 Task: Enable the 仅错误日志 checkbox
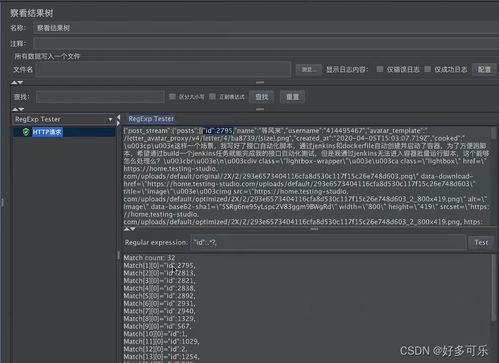tap(380, 69)
